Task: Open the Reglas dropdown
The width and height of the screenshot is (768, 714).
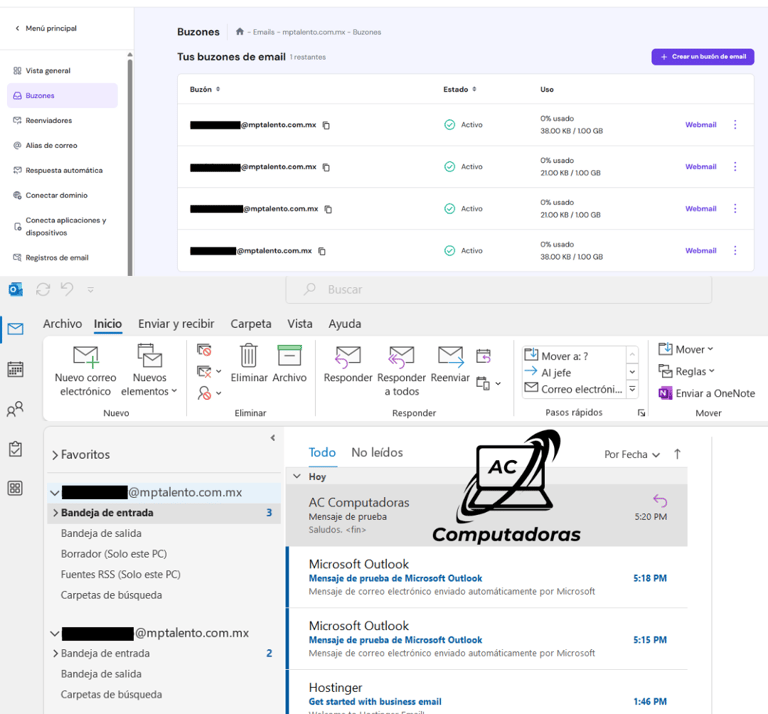Action: [x=686, y=371]
